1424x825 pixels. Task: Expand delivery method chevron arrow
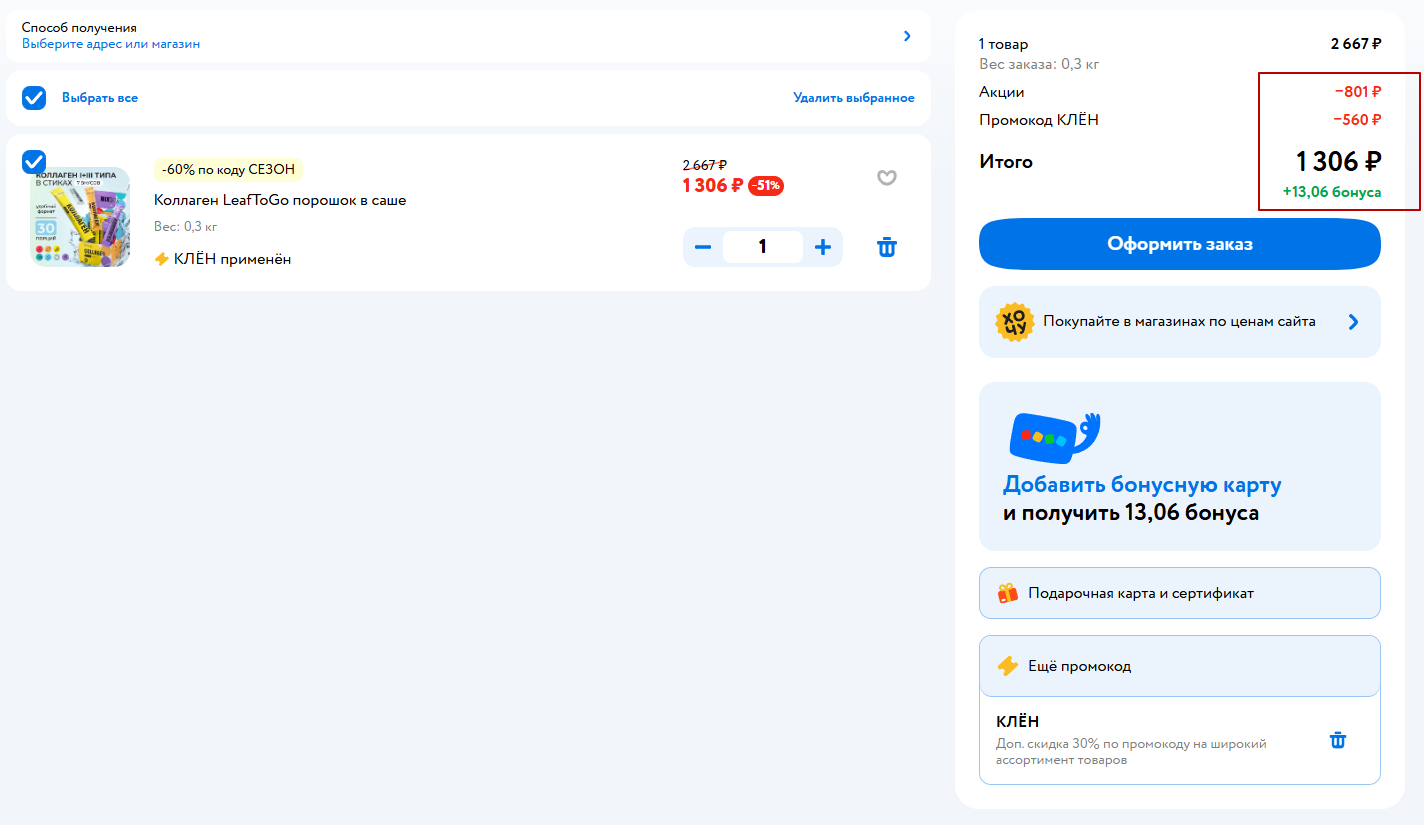[907, 36]
